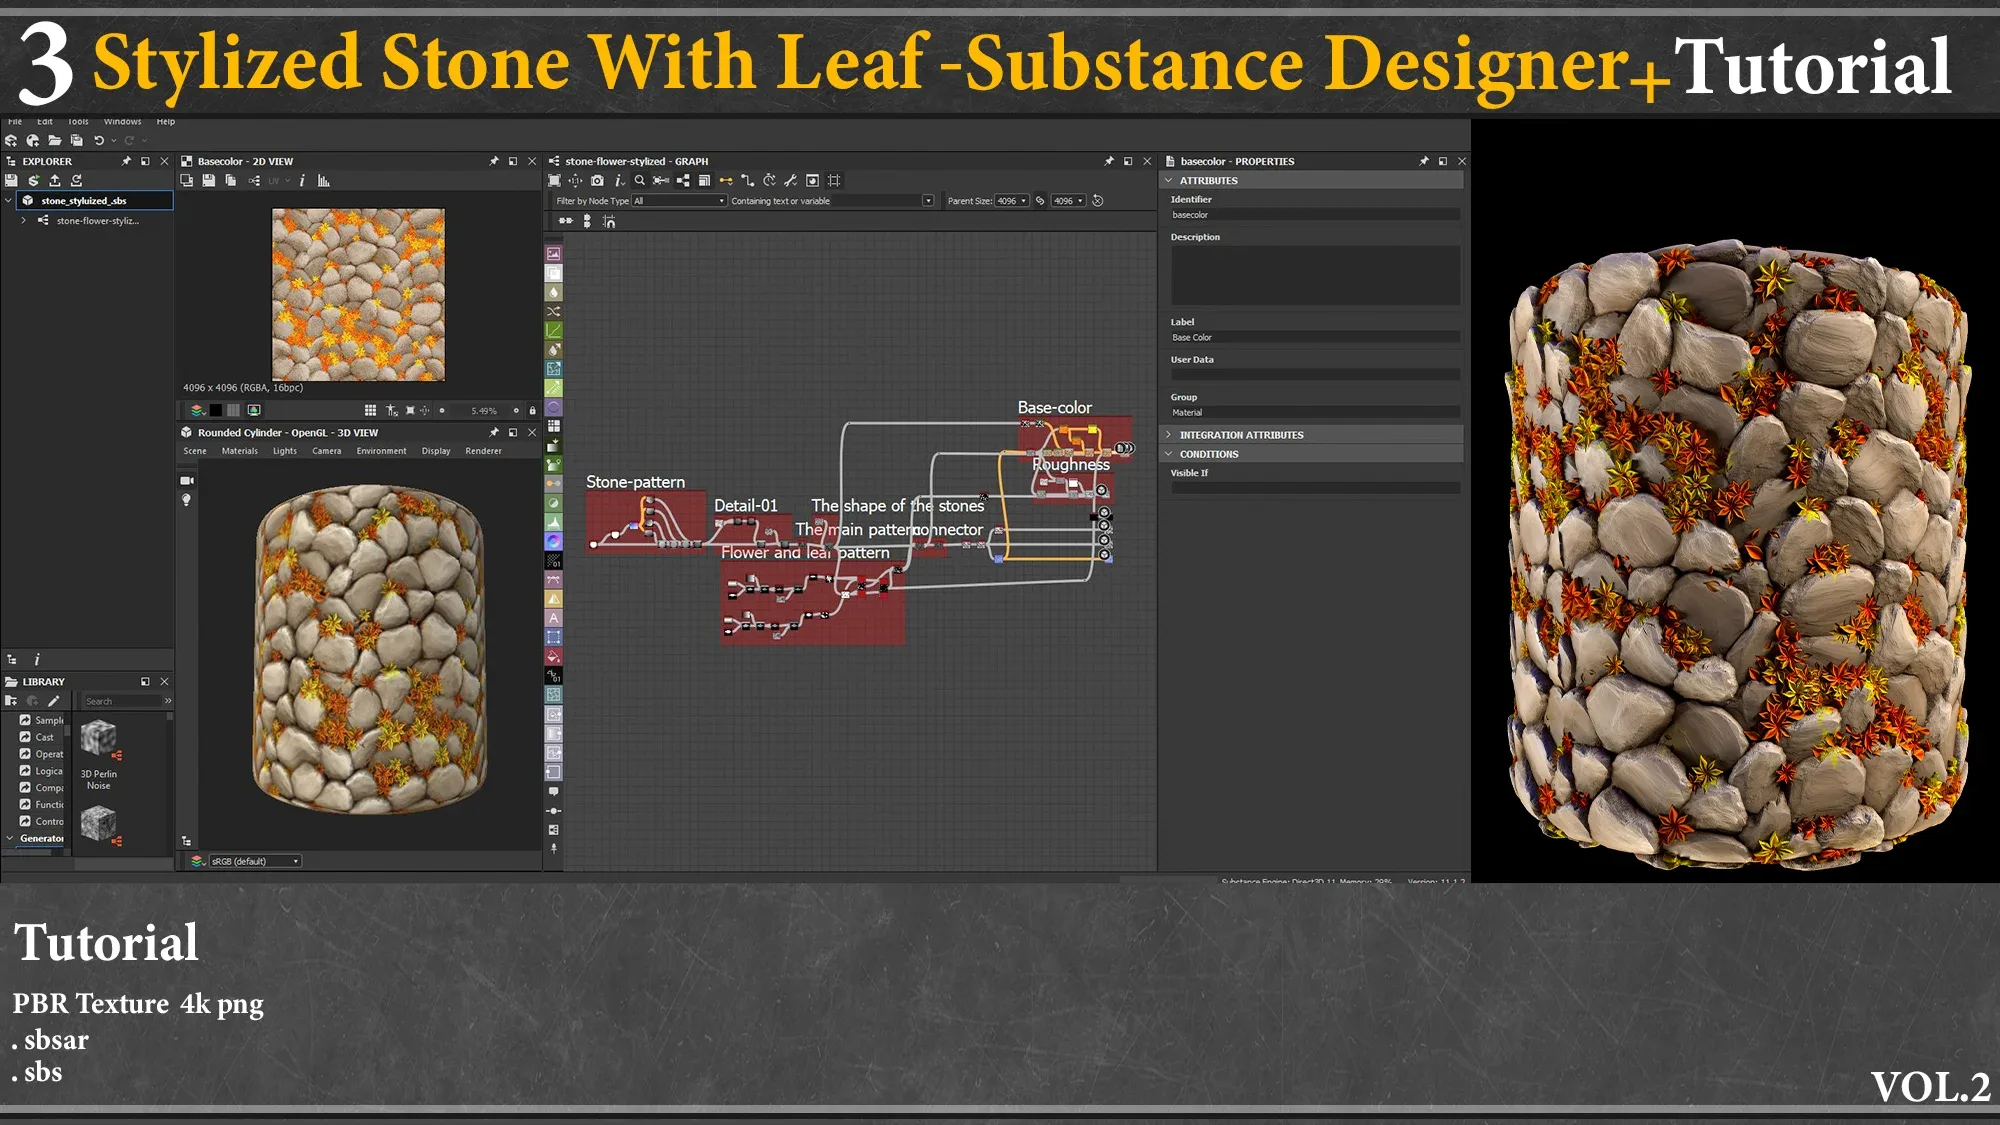Image resolution: width=2000 pixels, height=1125 pixels.
Task: Pin the stone-flower-stylized Graph panel
Action: pos(1108,161)
